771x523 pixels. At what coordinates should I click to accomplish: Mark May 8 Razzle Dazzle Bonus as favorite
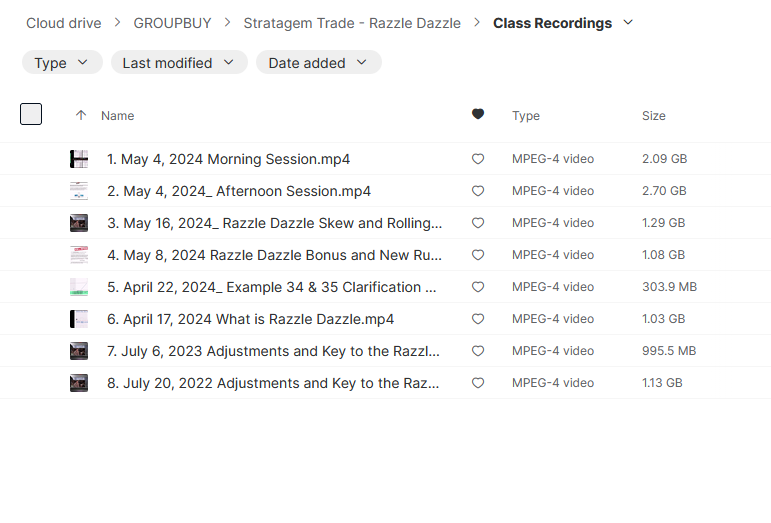(x=478, y=255)
